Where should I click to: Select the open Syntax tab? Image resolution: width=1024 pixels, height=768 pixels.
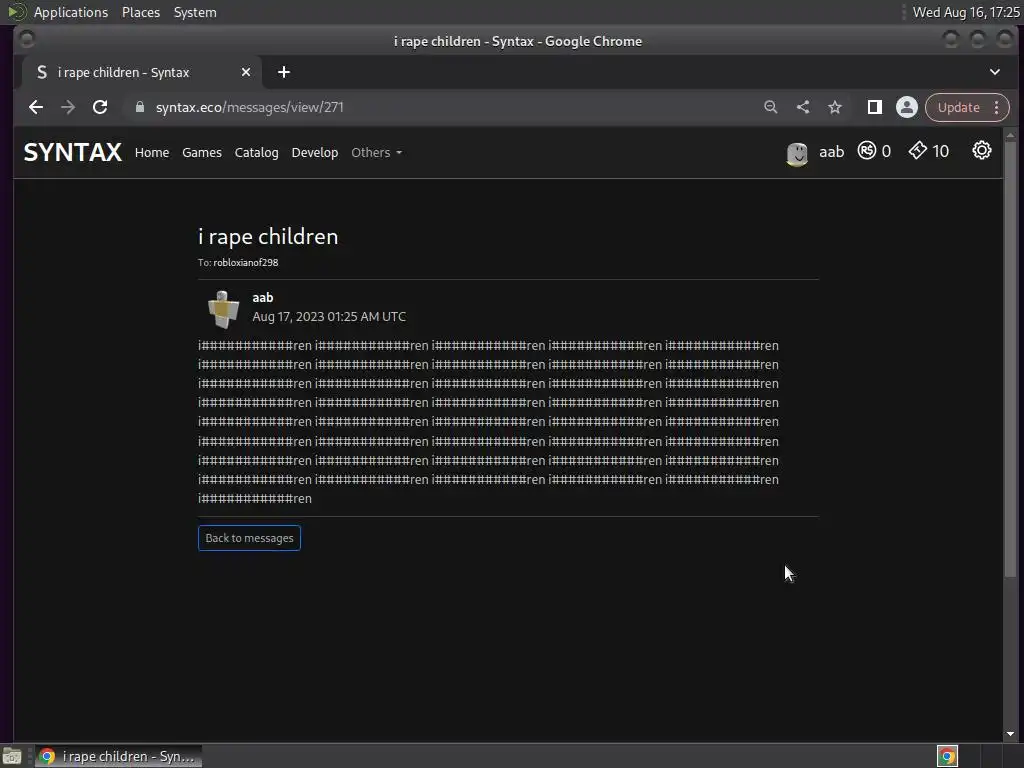(142, 72)
